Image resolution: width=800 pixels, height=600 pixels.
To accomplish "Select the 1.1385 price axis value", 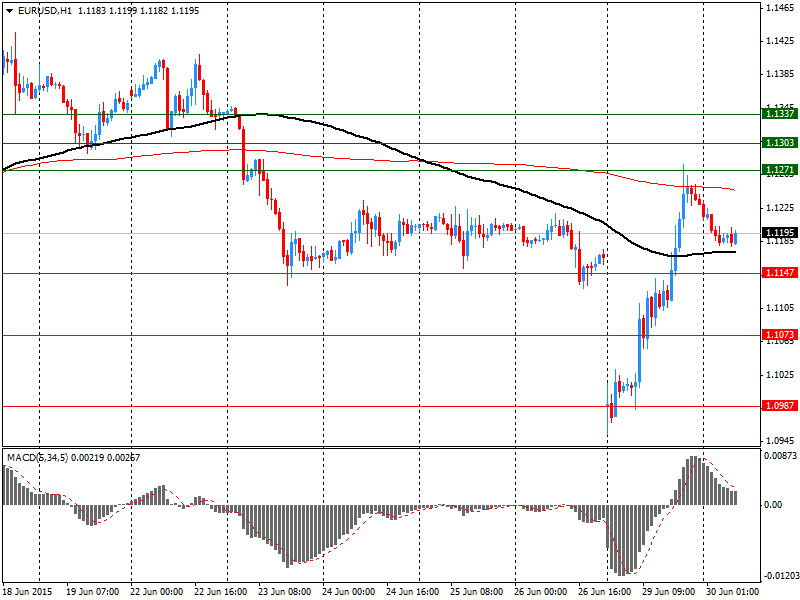I will click(781, 74).
